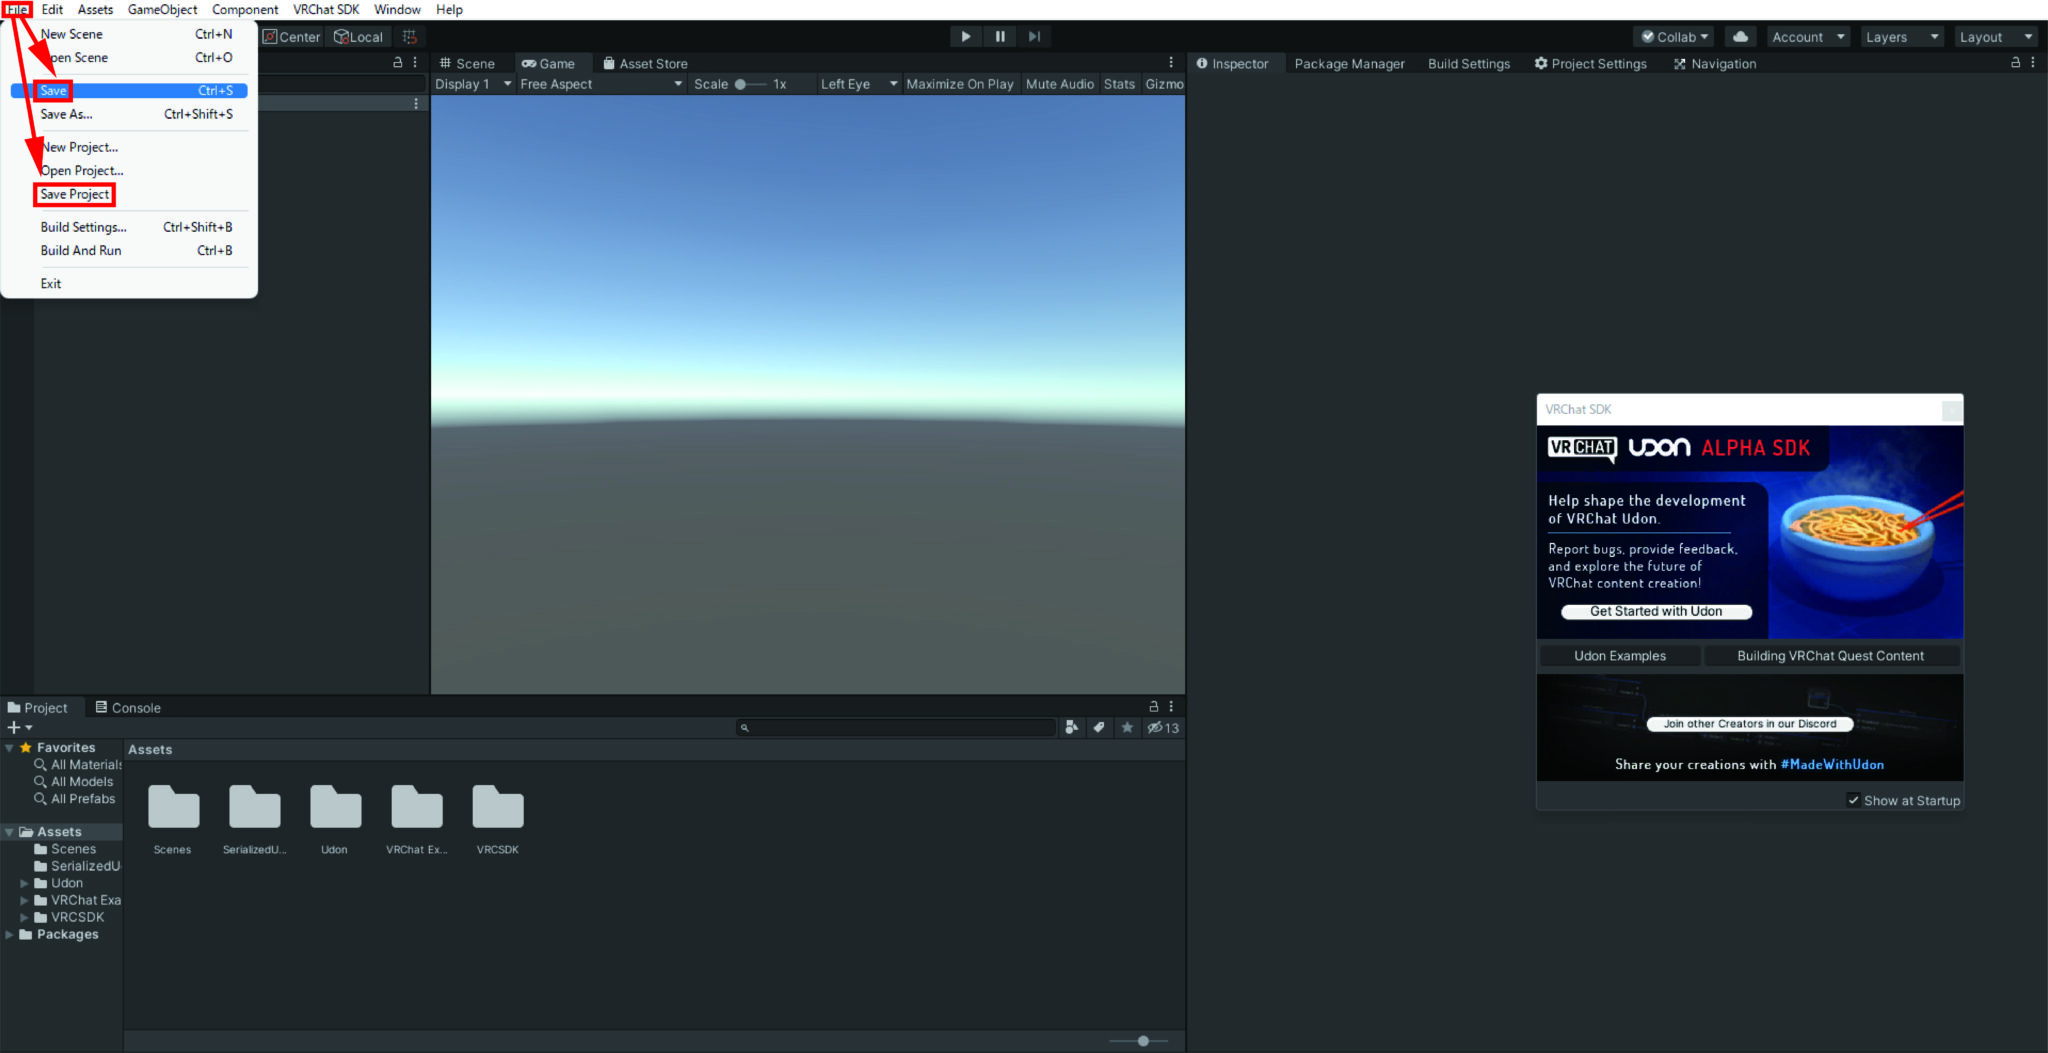Click Get Started with Udon
The width and height of the screenshot is (2048, 1053).
1655,611
